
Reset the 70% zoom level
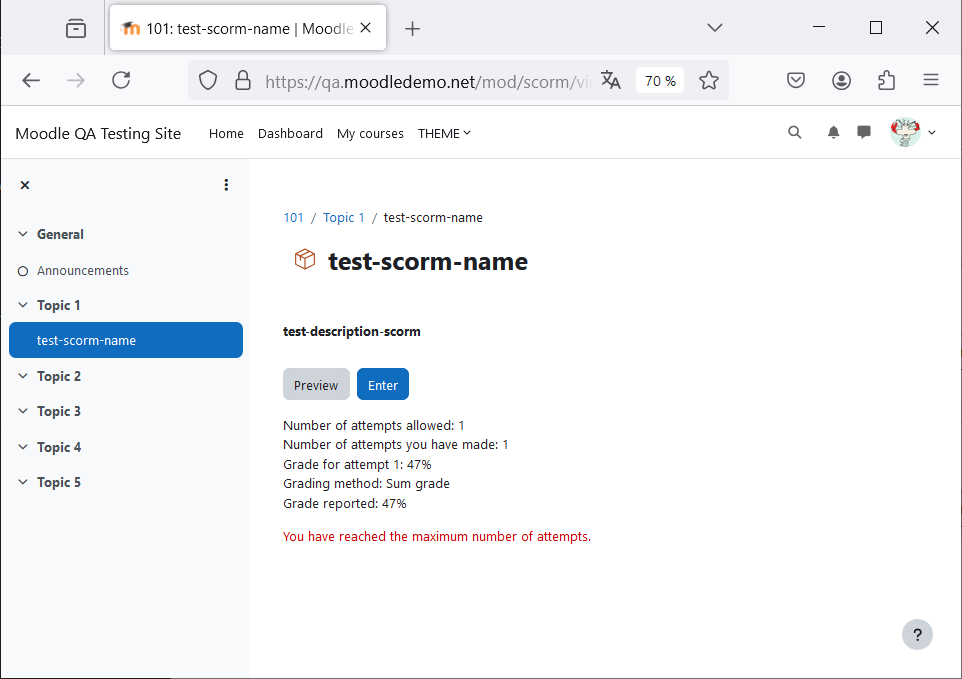[x=660, y=81]
